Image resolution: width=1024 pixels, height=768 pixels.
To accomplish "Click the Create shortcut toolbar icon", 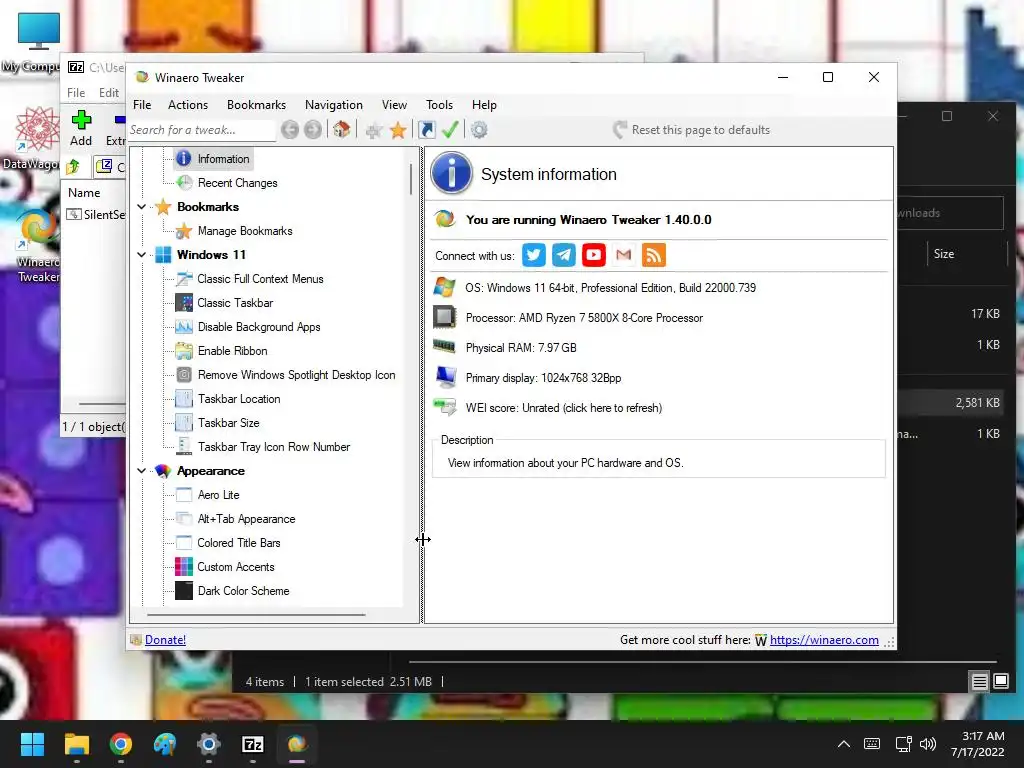I will [426, 130].
